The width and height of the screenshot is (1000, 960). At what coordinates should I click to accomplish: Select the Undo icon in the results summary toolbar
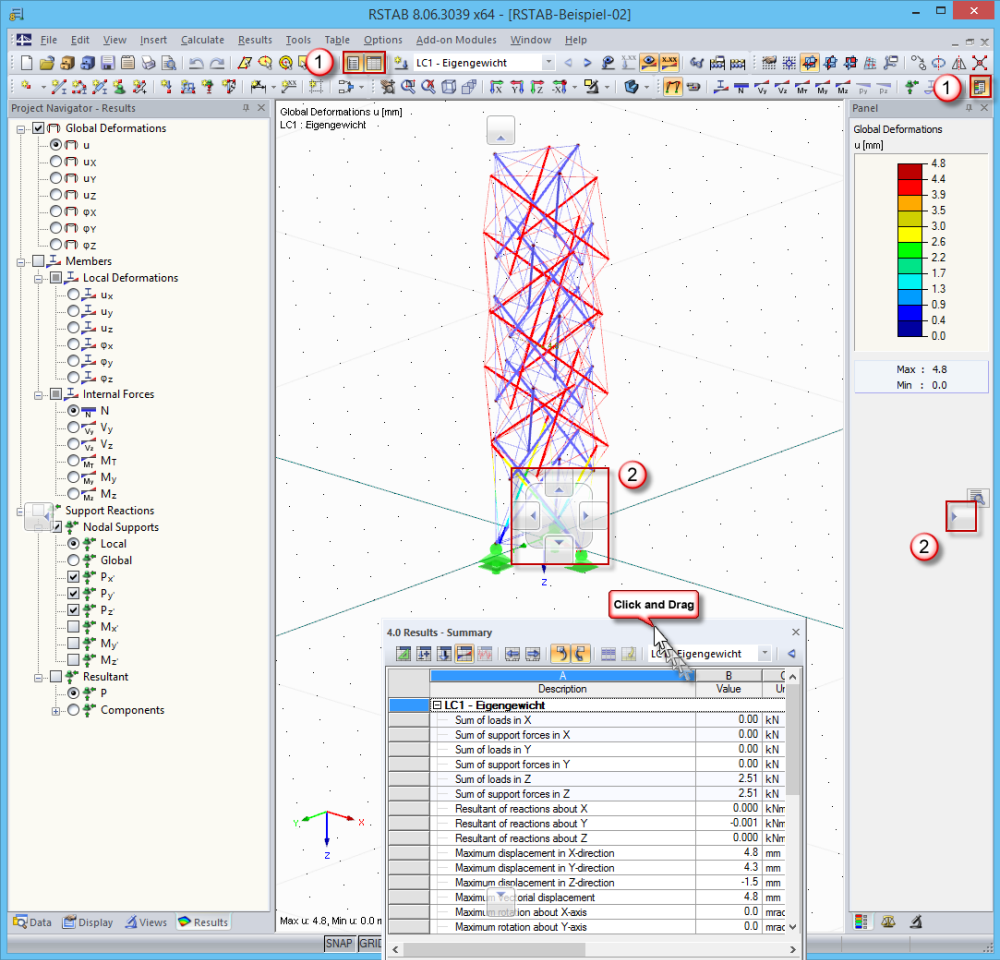[x=561, y=653]
